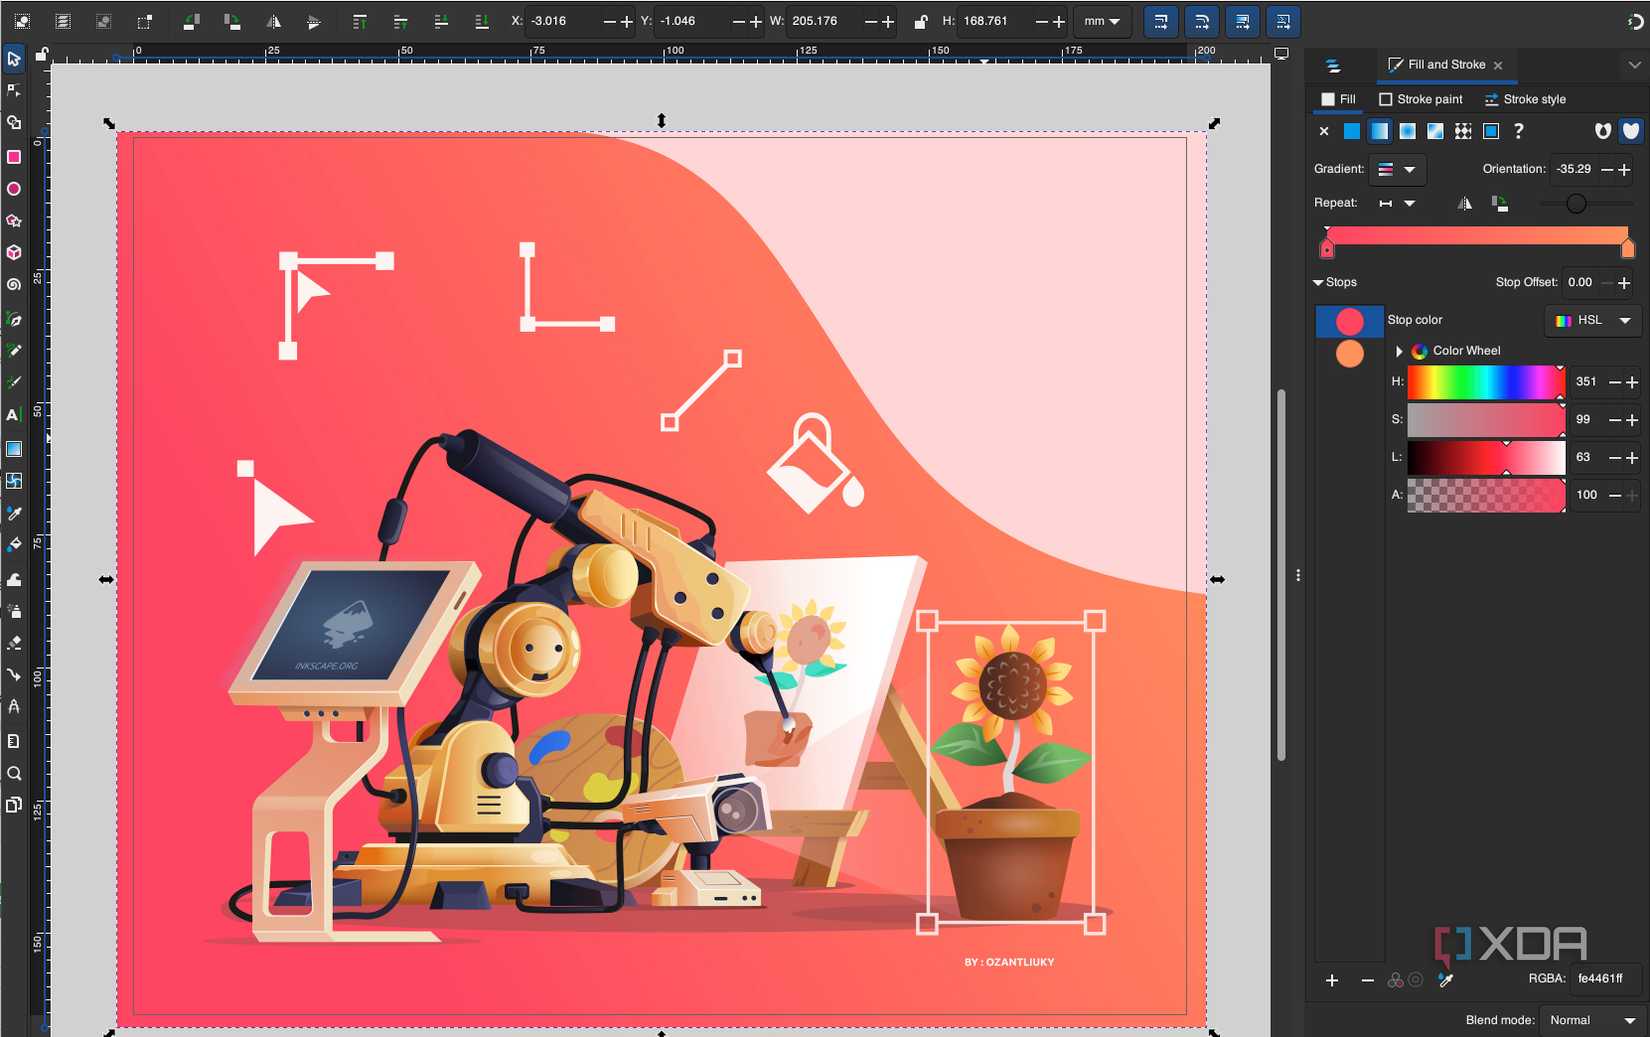
Task: Switch fill to radial gradient
Action: [x=1407, y=131]
